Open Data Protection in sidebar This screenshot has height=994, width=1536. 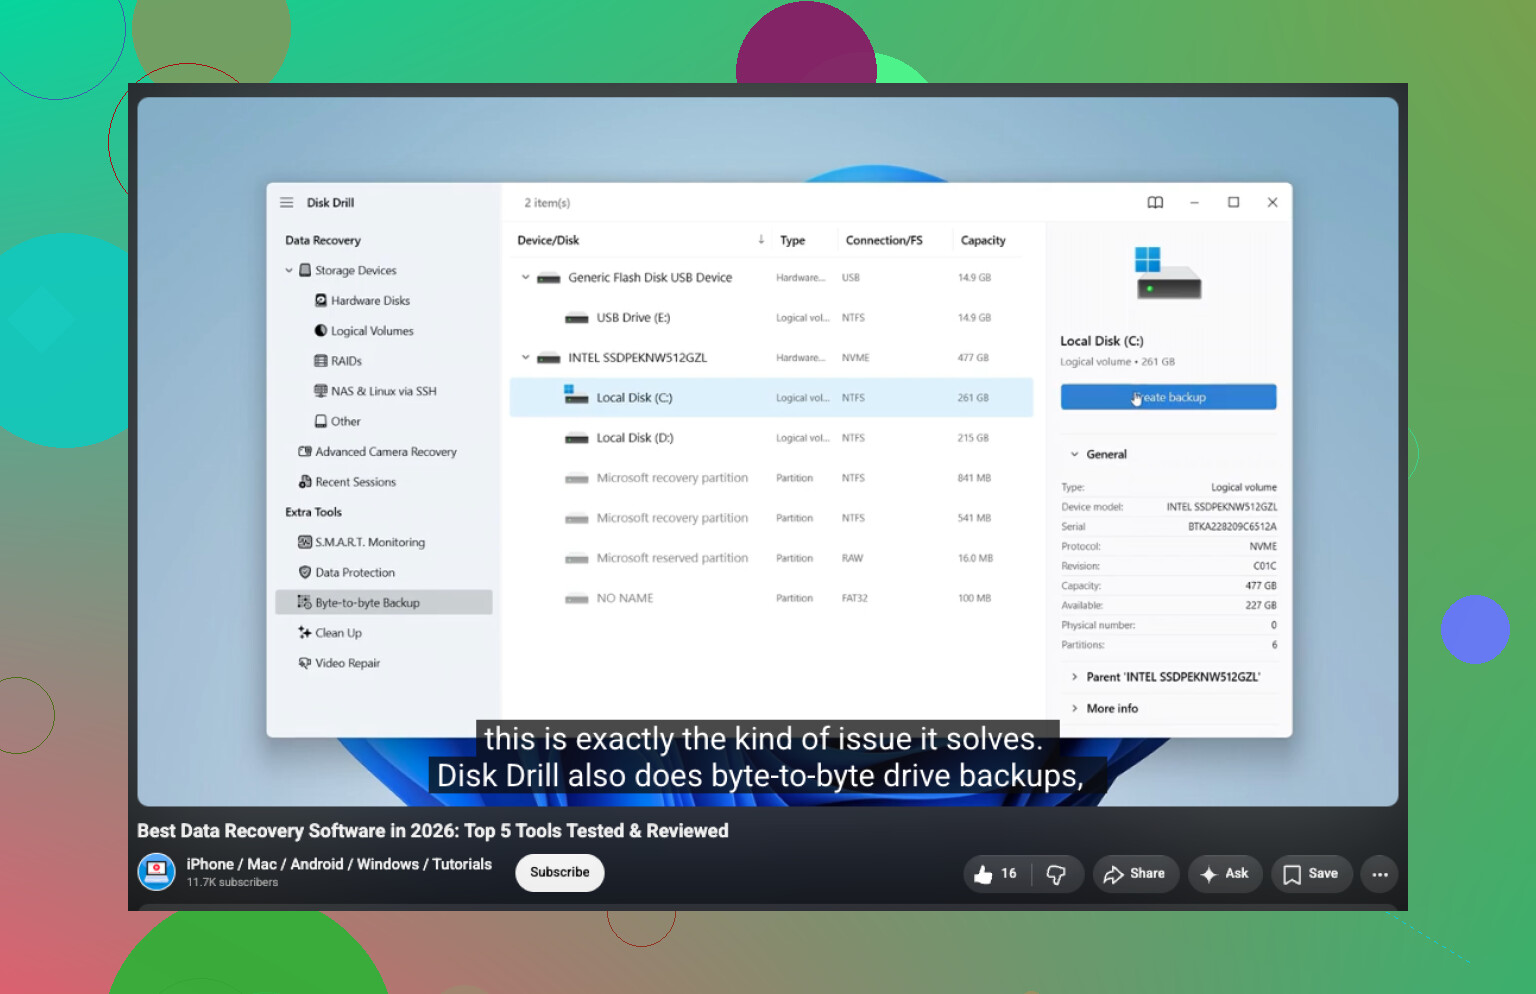(346, 572)
